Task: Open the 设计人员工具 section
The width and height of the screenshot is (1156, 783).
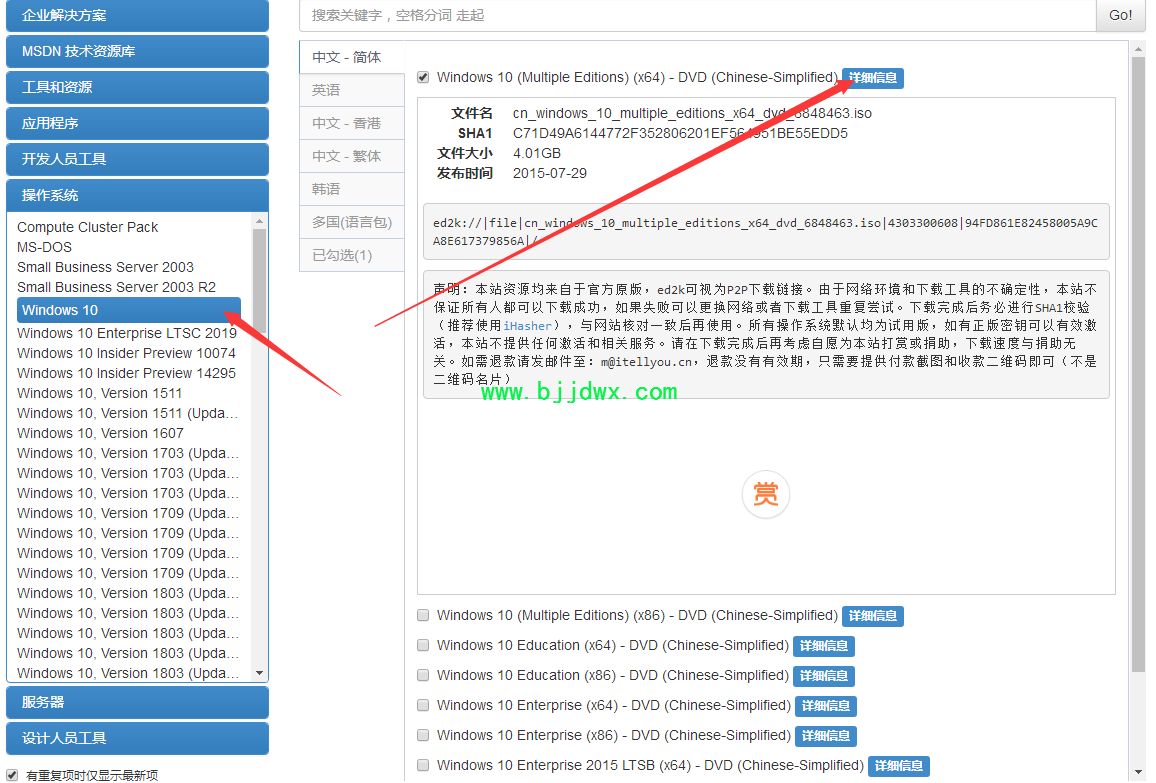Action: [x=137, y=738]
